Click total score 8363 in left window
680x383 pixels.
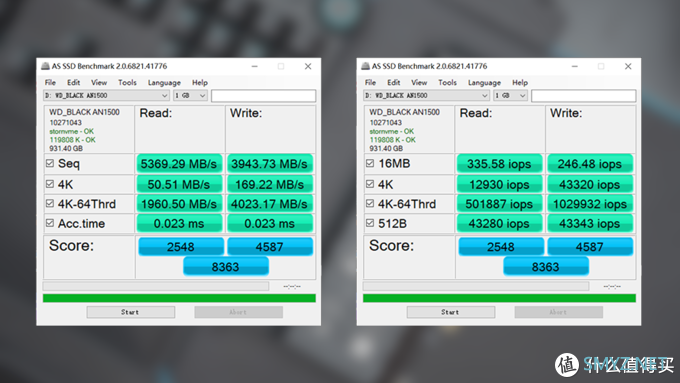226,266
